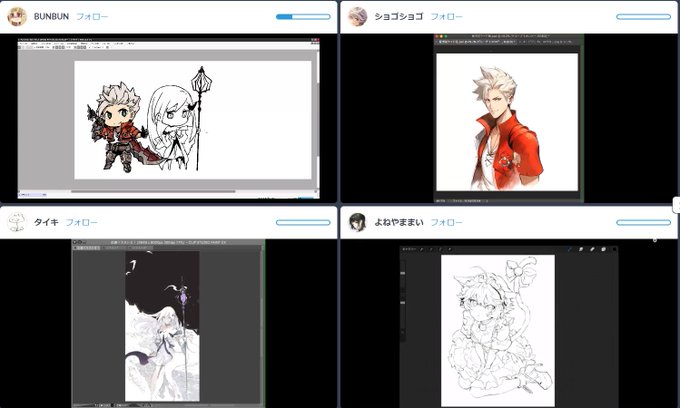Click よねやままい's empty progress bar
This screenshot has width=680, height=408.
click(x=644, y=222)
